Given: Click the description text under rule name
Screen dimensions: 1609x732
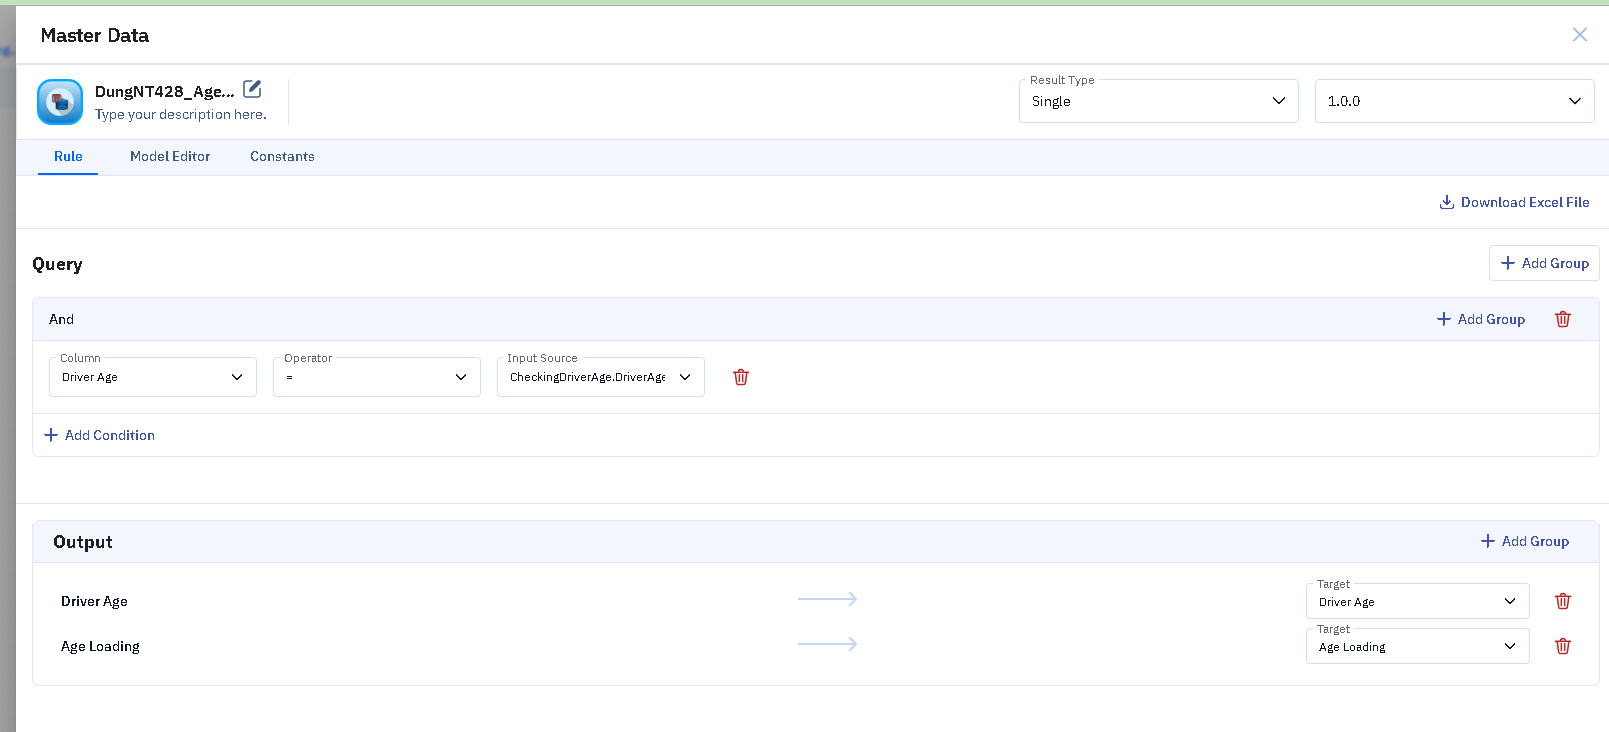Looking at the screenshot, I should (180, 114).
